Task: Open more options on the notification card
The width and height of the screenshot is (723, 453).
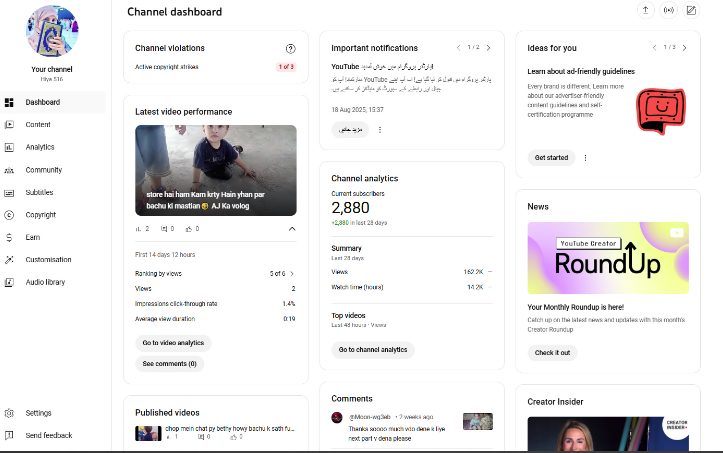Action: (380, 130)
